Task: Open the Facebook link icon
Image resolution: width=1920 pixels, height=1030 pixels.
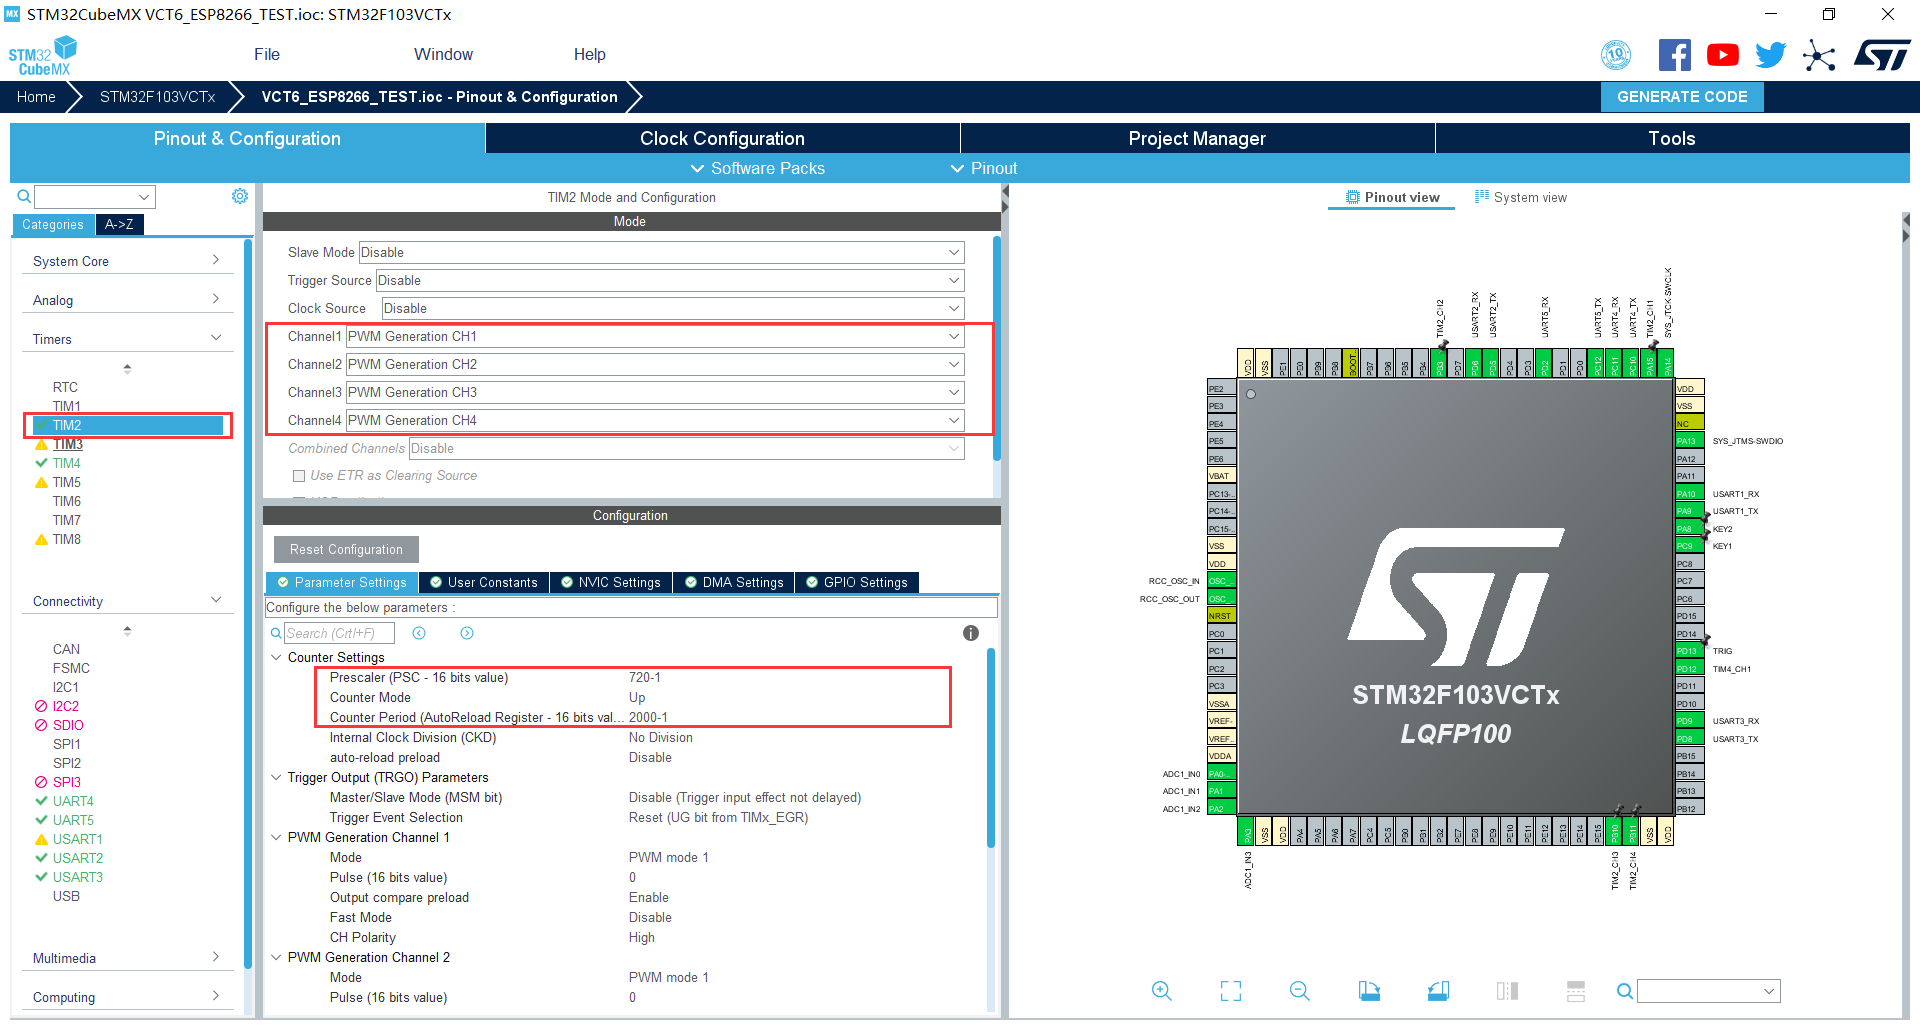Action: pyautogui.click(x=1674, y=55)
